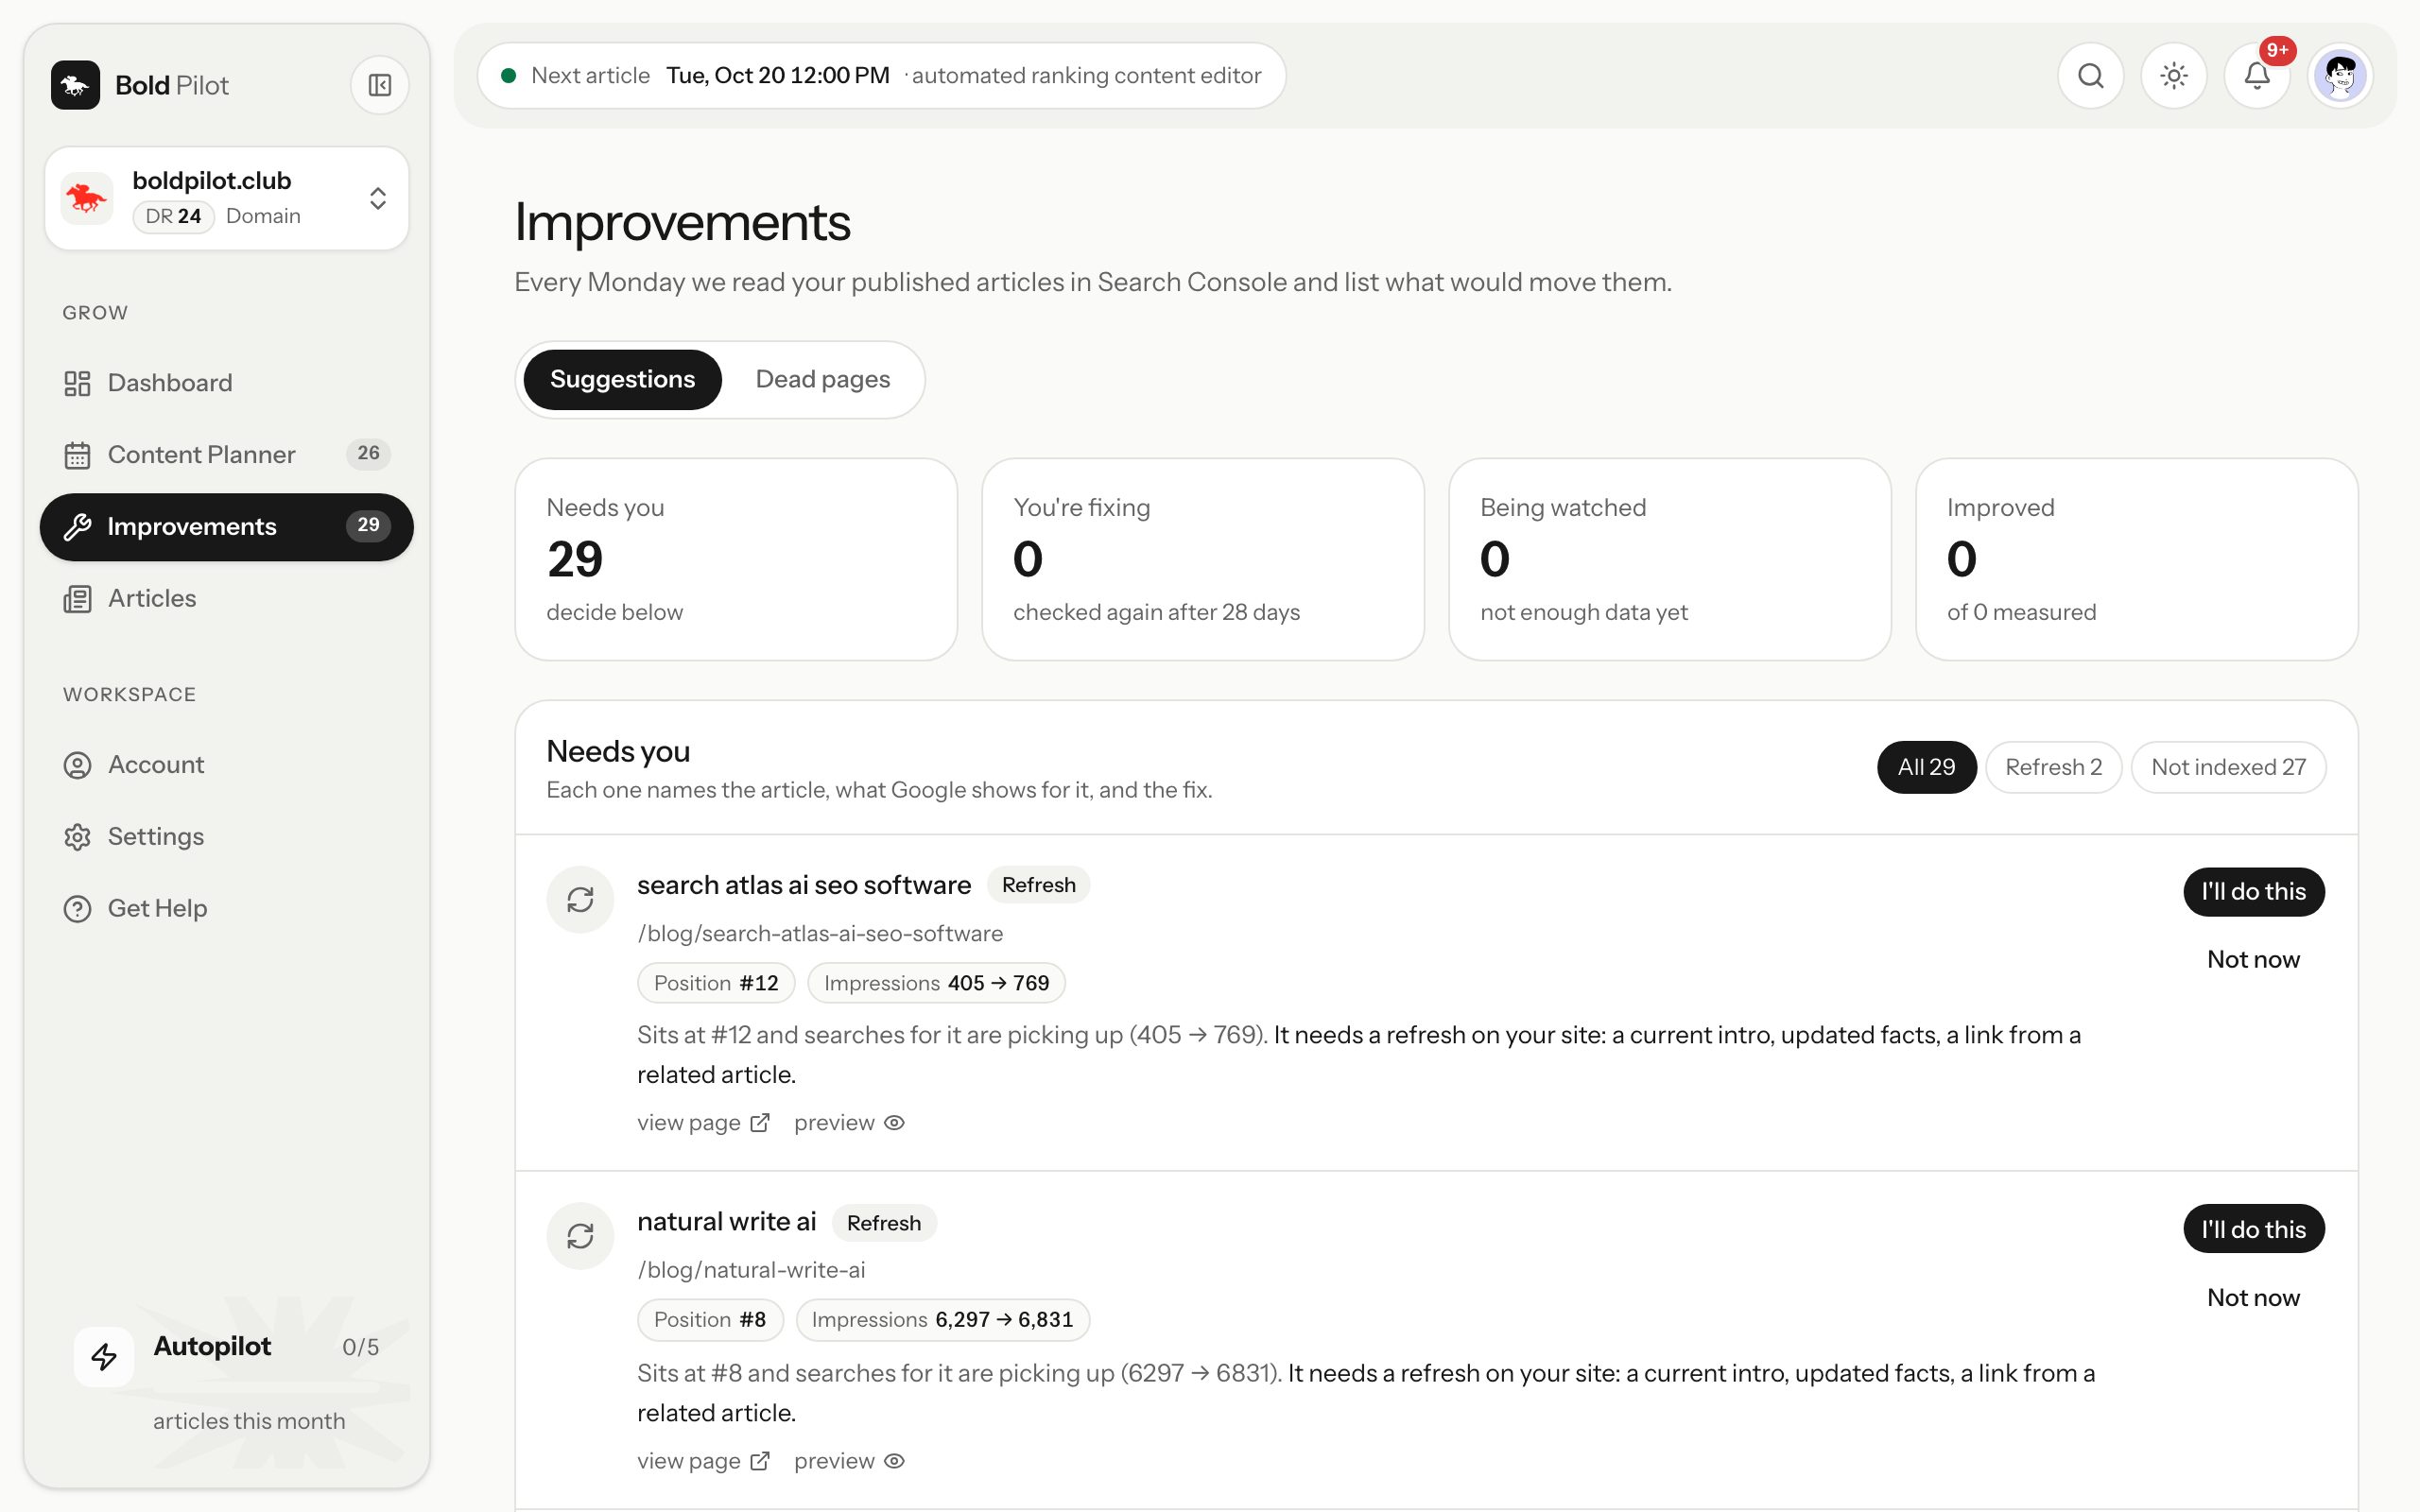The width and height of the screenshot is (2420, 1512).
Task: Click view page for natural write ai
Action: point(703,1461)
